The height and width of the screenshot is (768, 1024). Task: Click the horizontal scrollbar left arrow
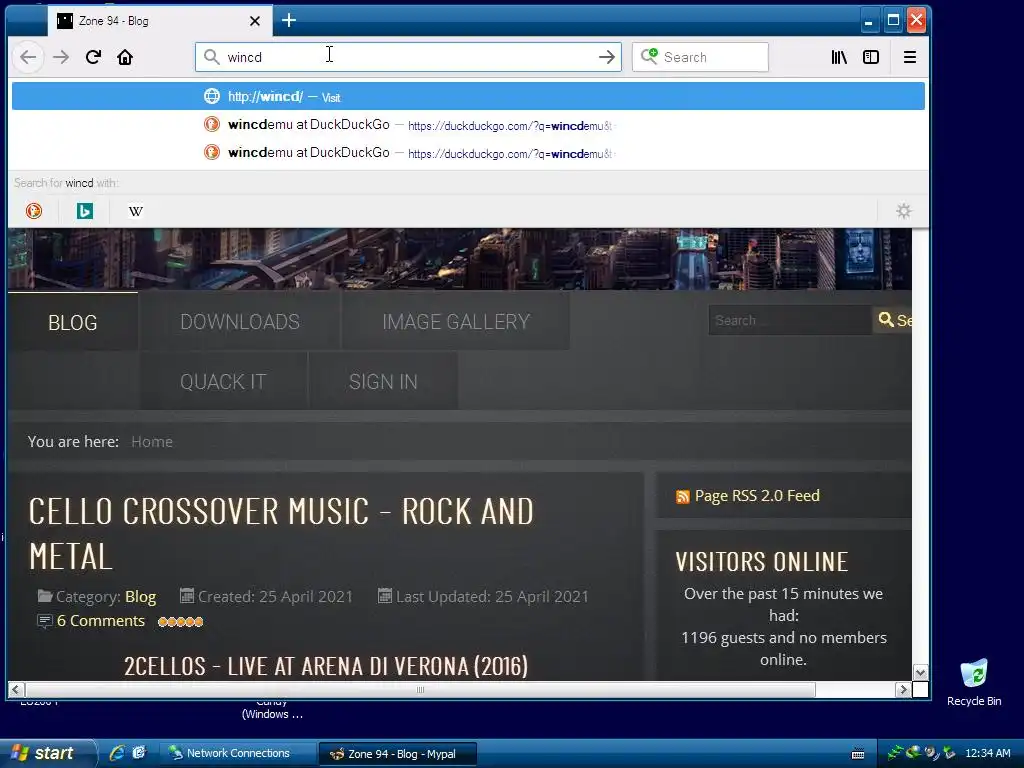pyautogui.click(x=16, y=690)
